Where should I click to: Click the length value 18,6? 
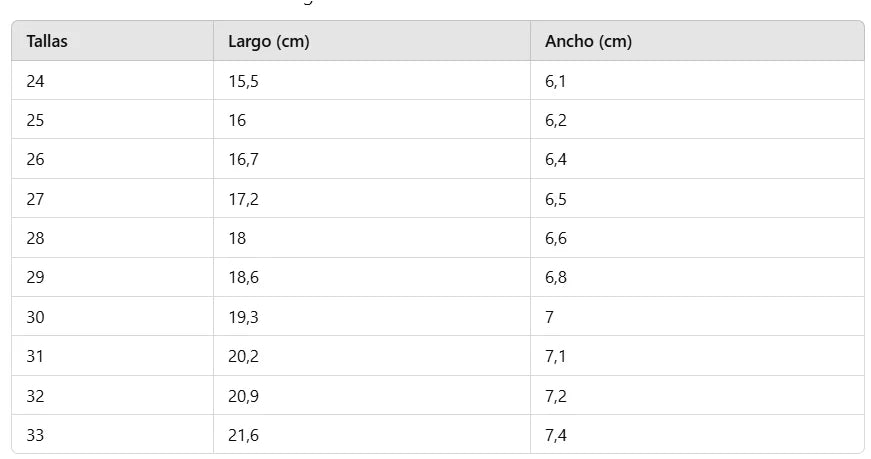(243, 278)
